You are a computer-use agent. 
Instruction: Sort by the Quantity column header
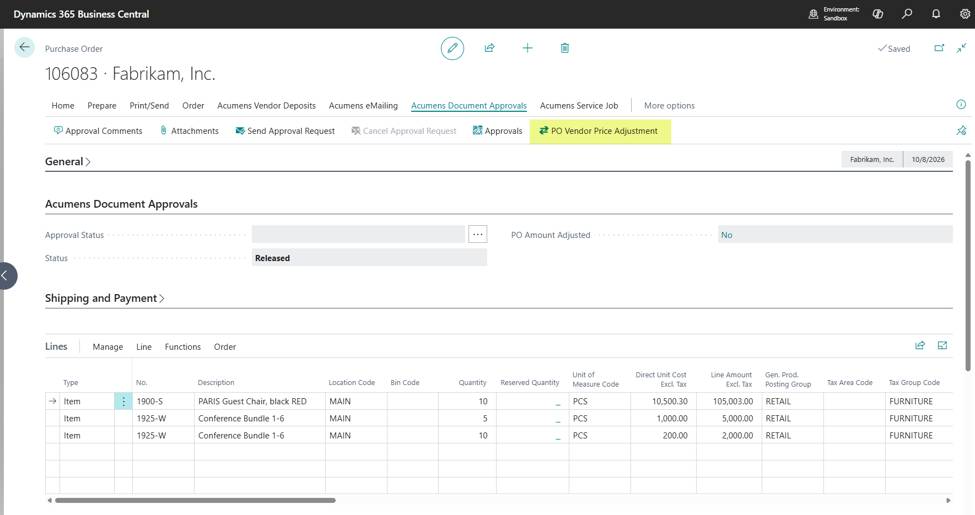473,383
